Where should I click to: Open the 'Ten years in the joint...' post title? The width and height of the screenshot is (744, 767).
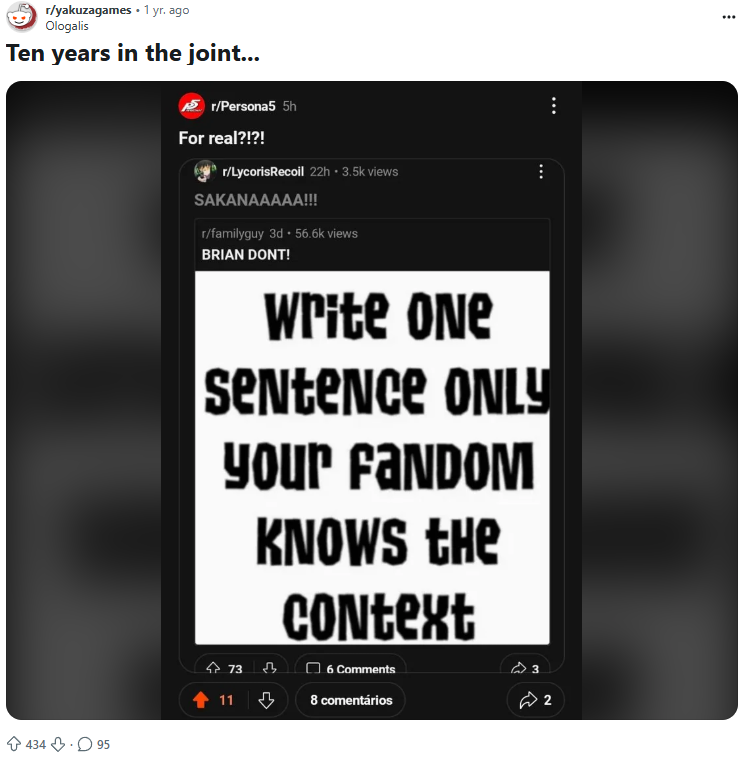[x=133, y=53]
